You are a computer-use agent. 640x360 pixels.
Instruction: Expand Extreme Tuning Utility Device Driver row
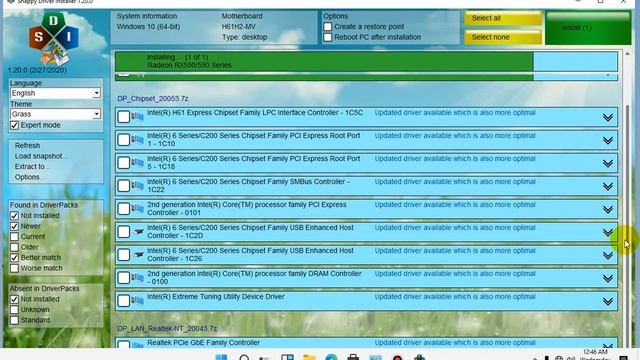tap(608, 301)
